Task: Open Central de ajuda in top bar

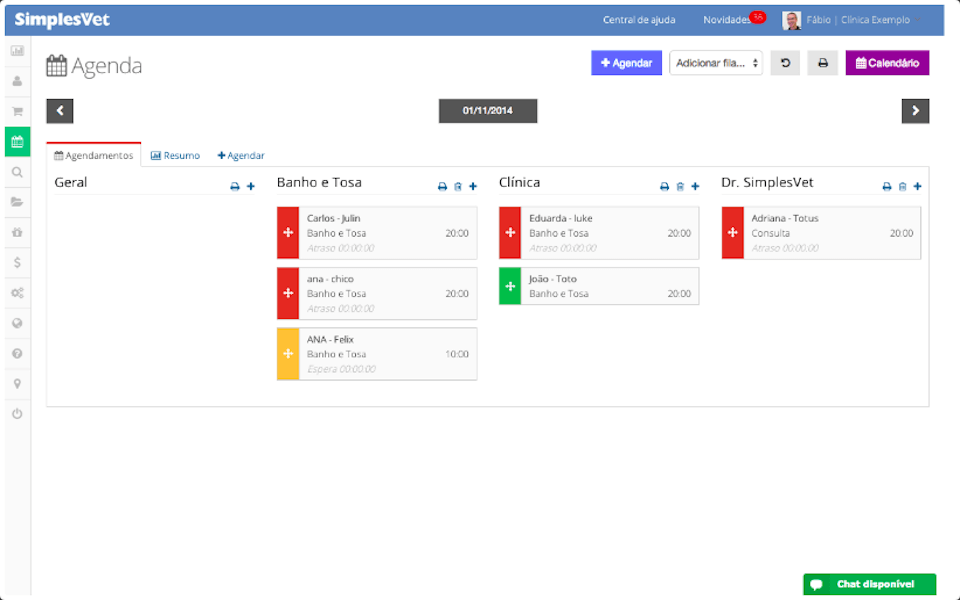Action: [639, 19]
